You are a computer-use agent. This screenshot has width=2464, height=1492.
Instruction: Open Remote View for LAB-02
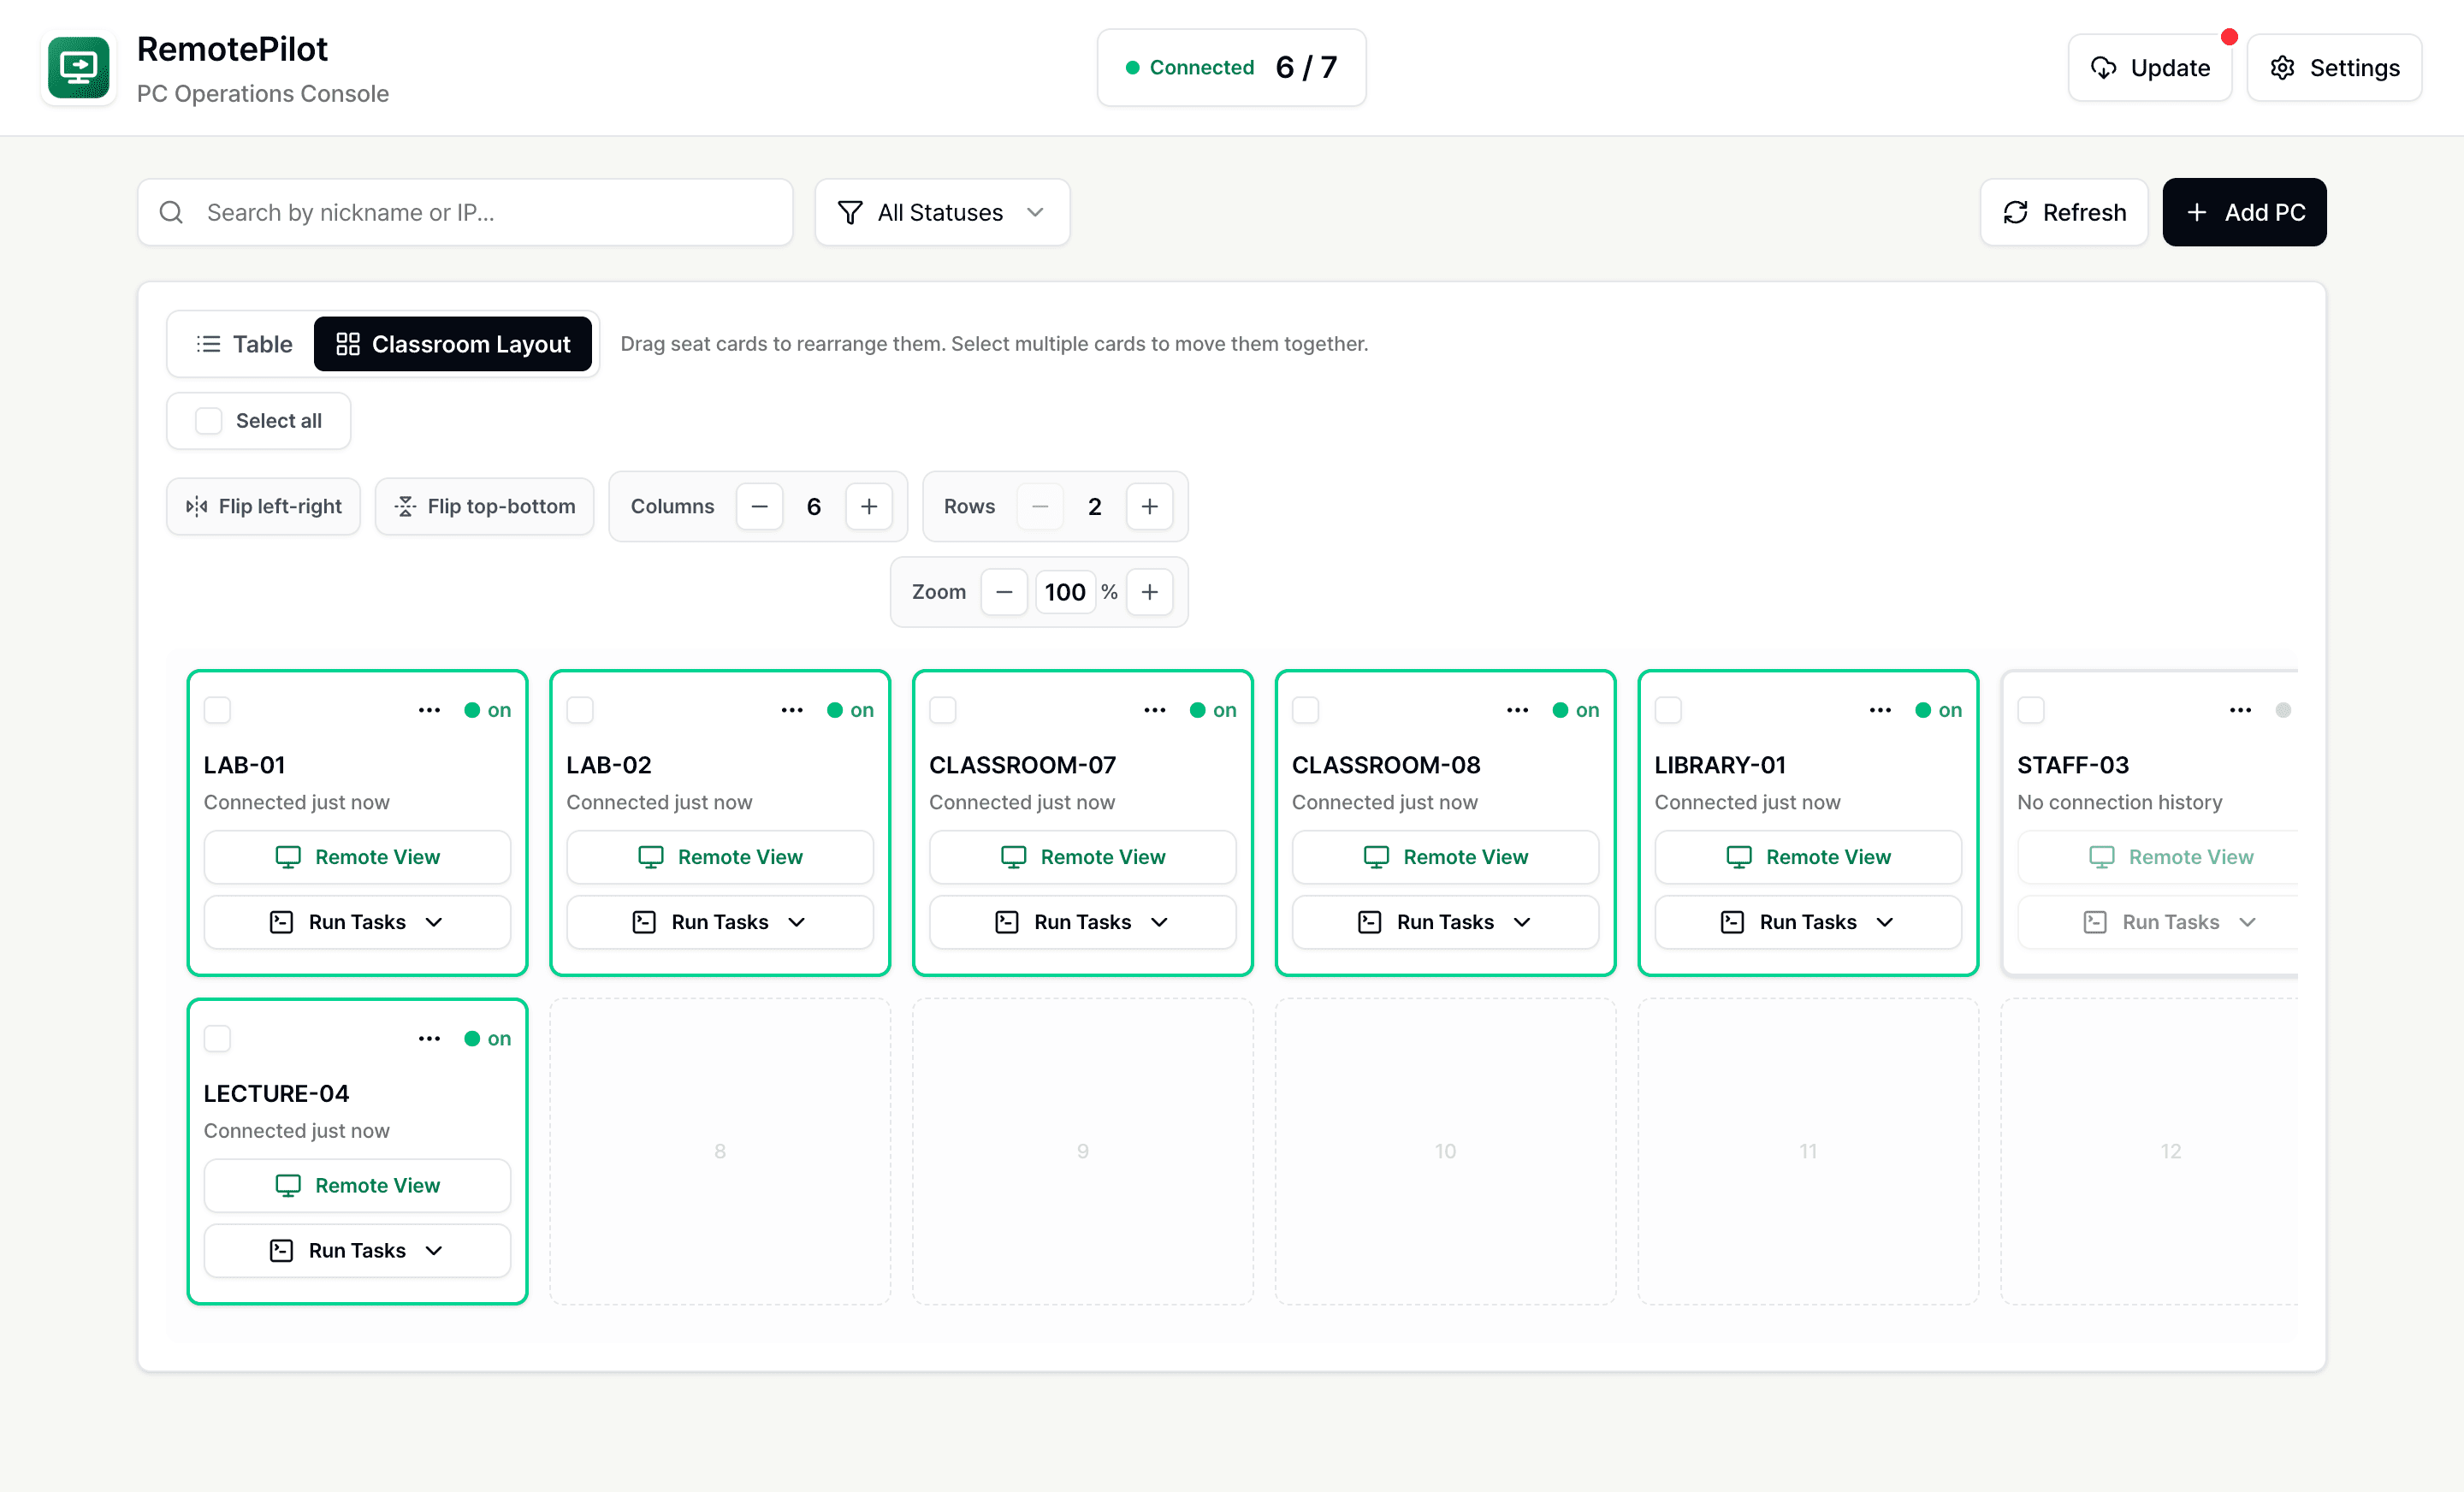coord(720,857)
